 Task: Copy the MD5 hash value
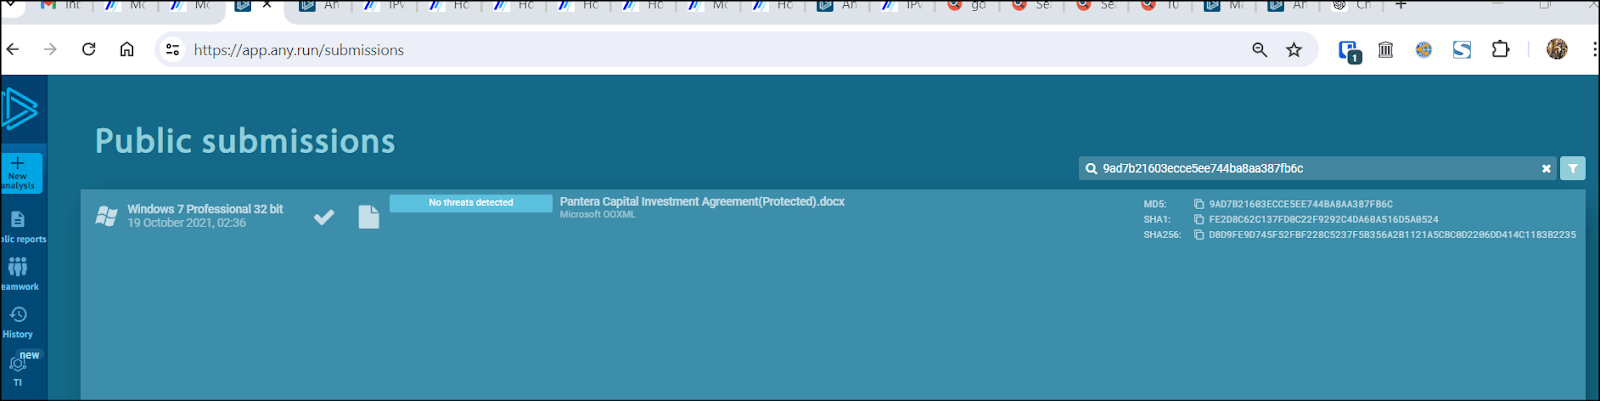coord(1199,204)
